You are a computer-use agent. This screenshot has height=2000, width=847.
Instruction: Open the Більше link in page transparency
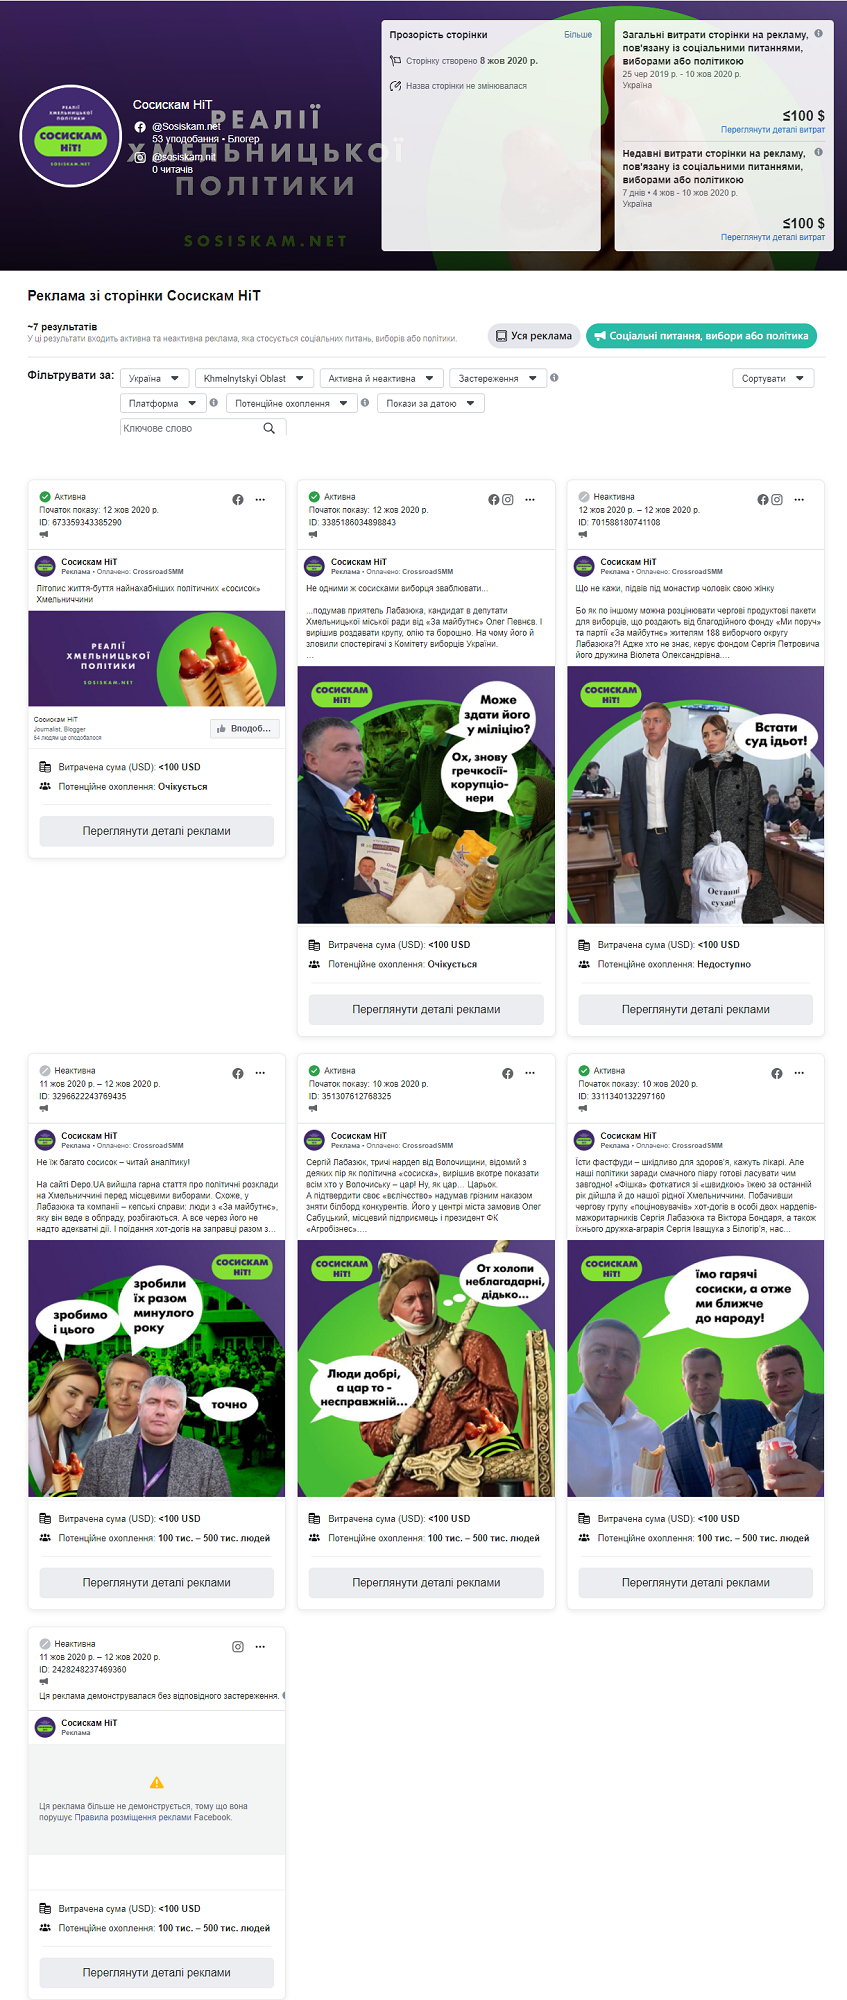pyautogui.click(x=578, y=35)
